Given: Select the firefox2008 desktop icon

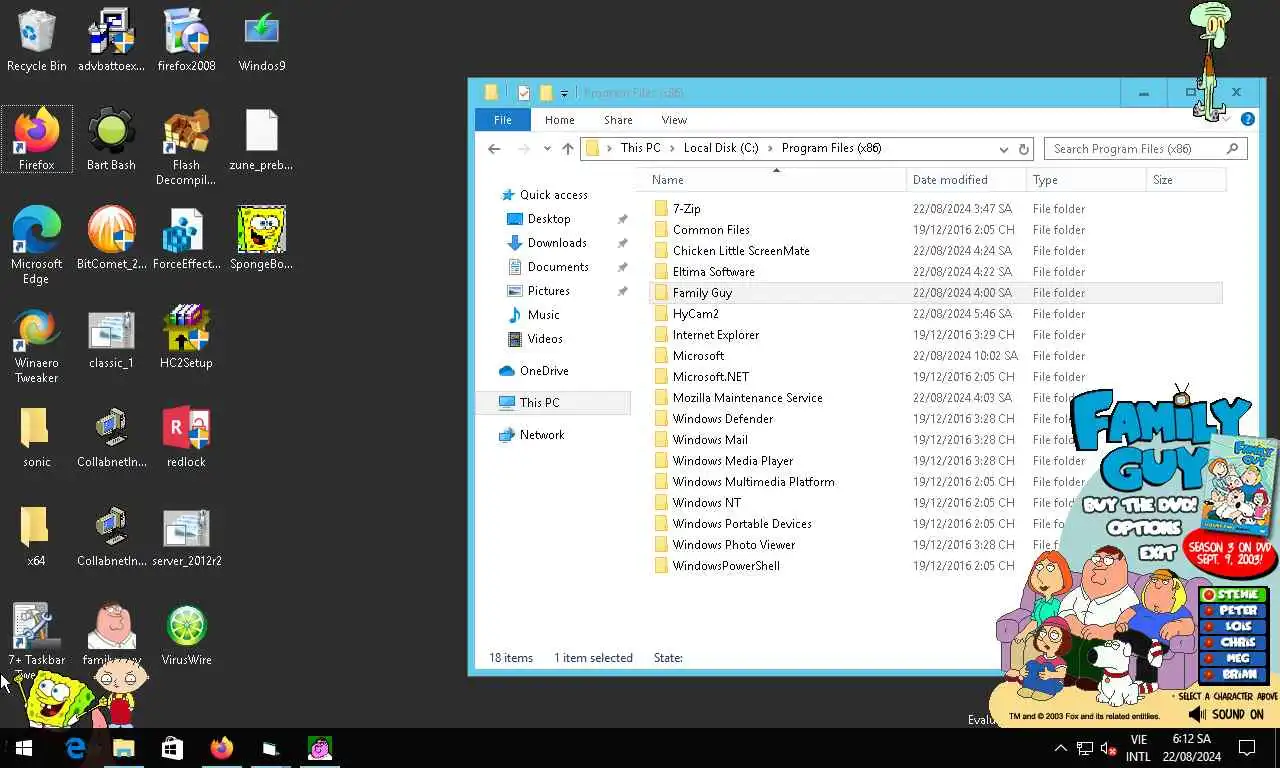Looking at the screenshot, I should tap(186, 40).
